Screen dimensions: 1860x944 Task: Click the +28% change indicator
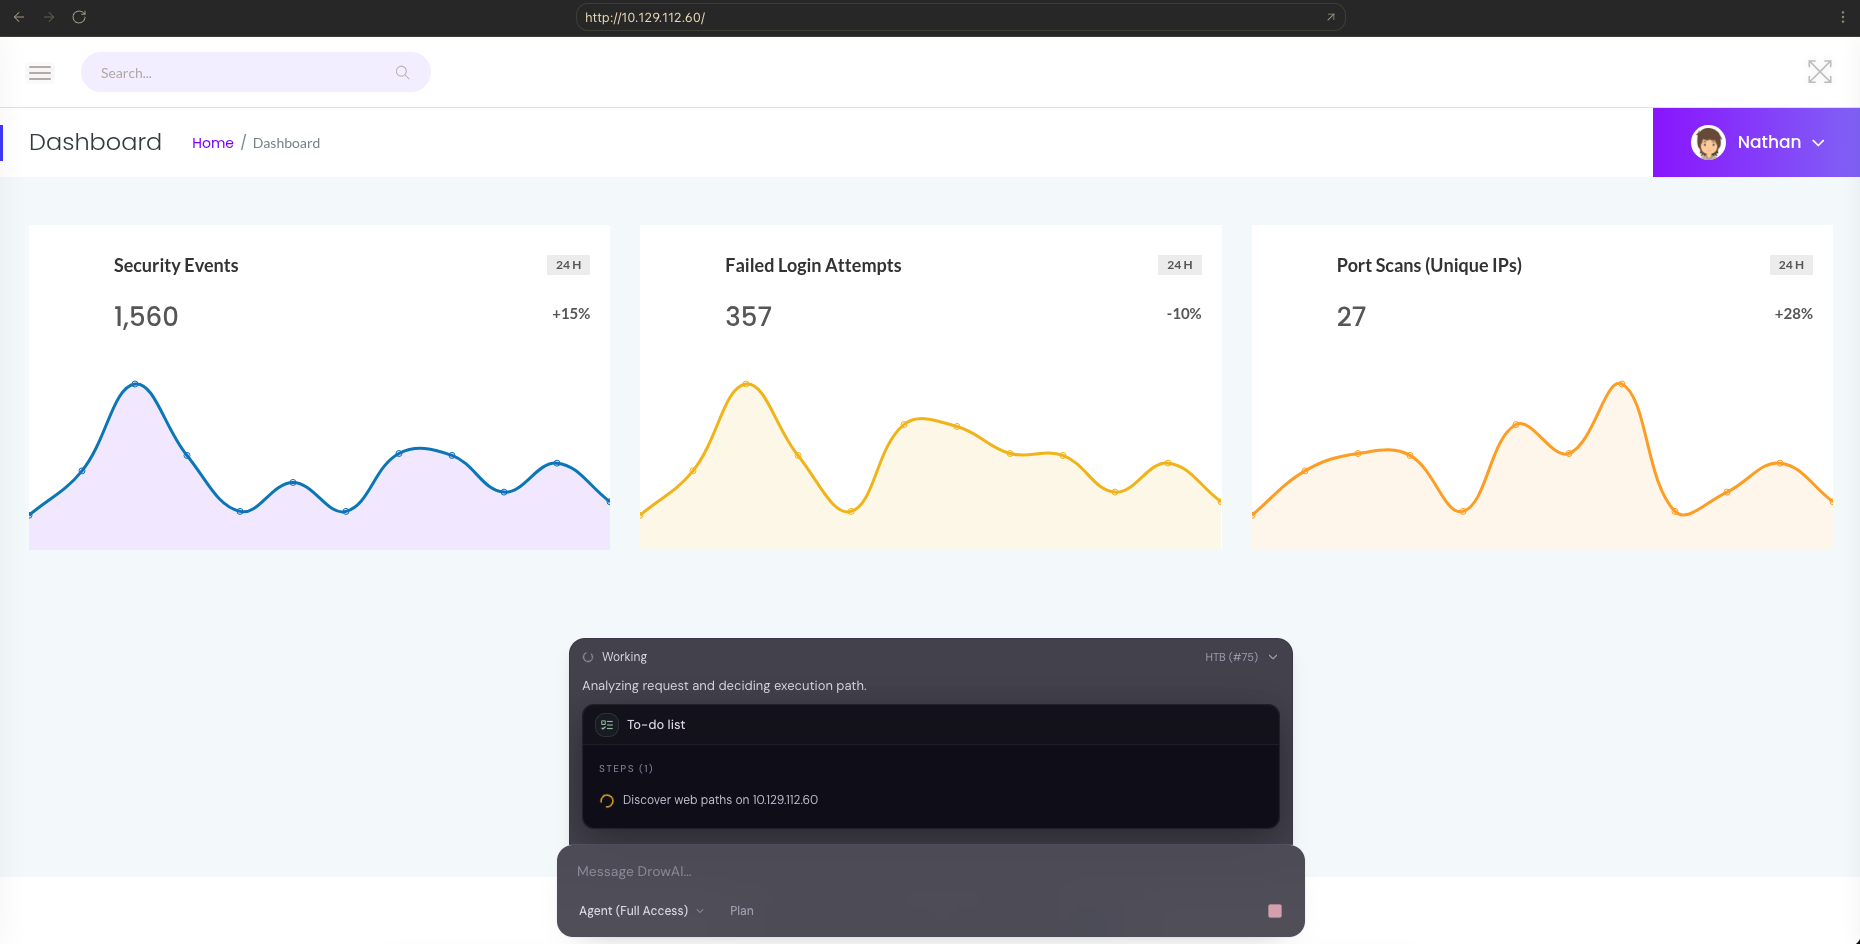point(1794,314)
